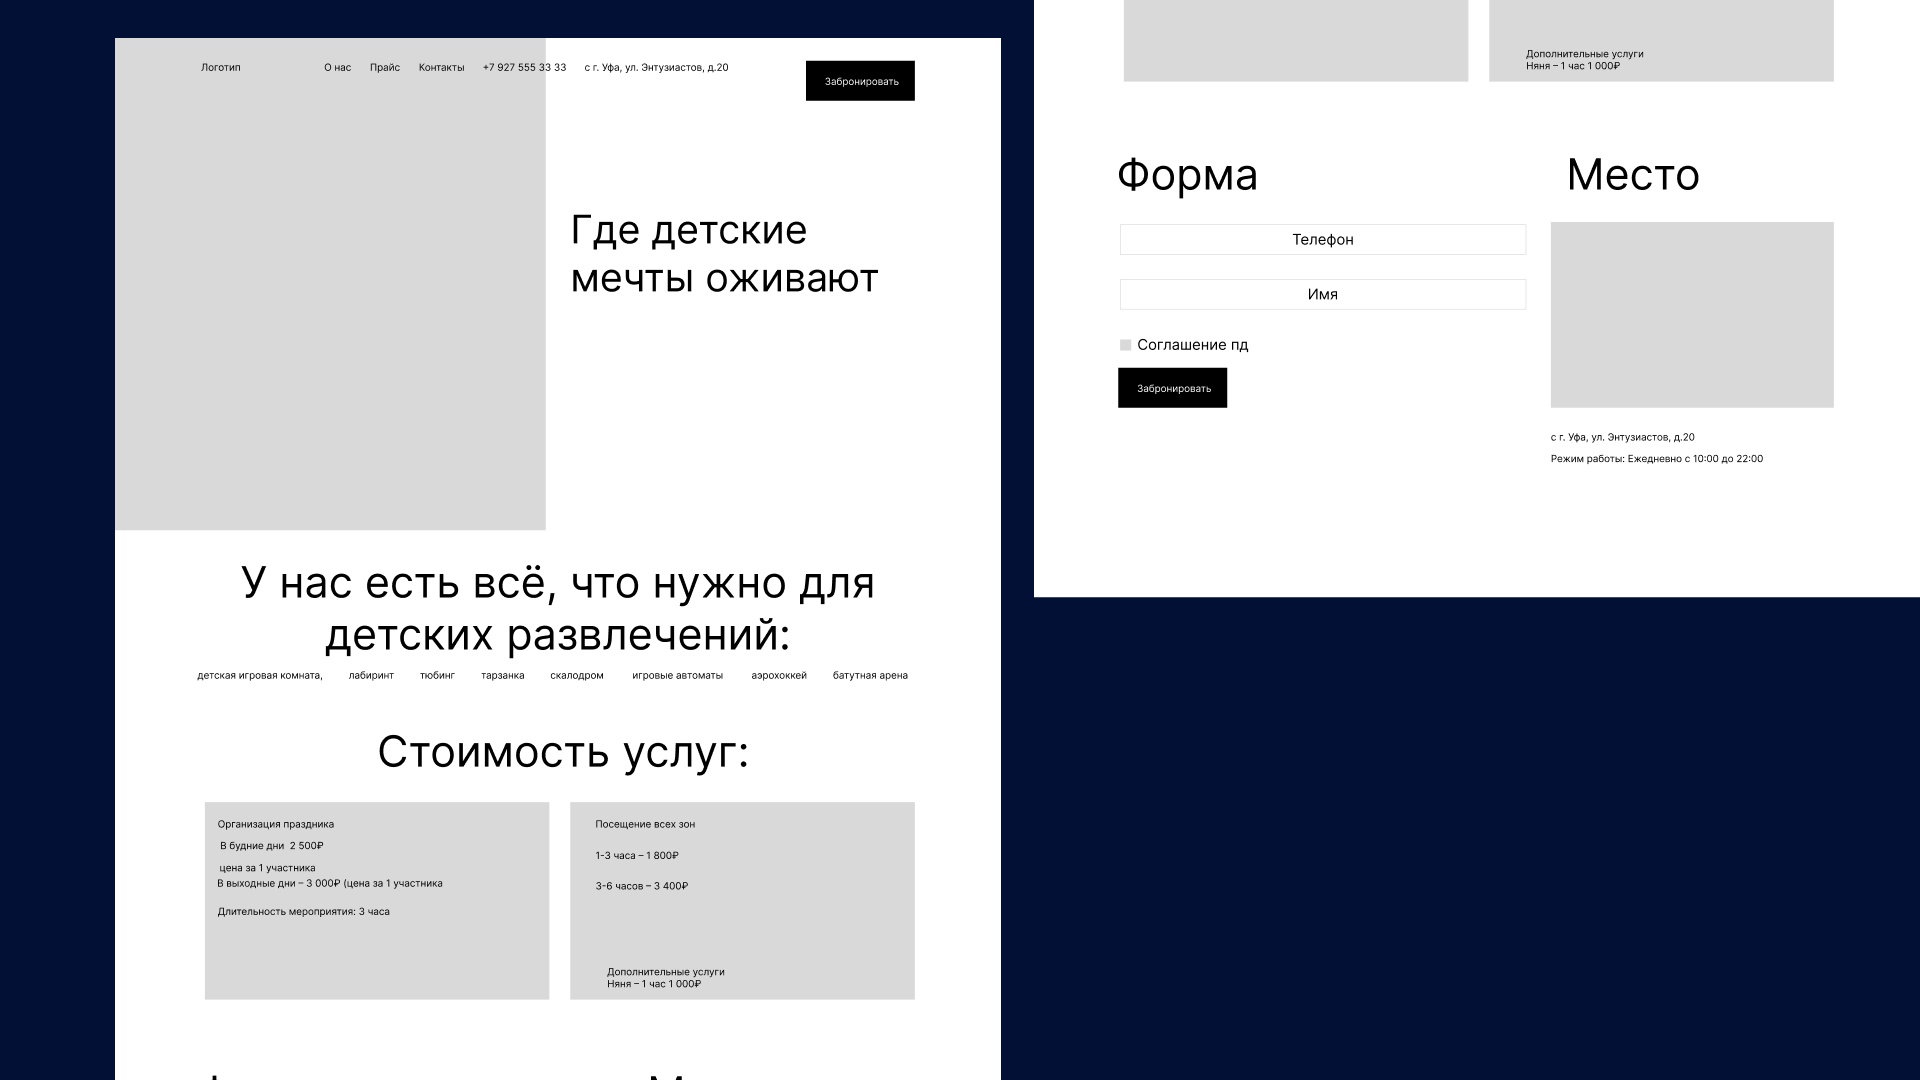Click the игровые автоматы item

pos(677,676)
